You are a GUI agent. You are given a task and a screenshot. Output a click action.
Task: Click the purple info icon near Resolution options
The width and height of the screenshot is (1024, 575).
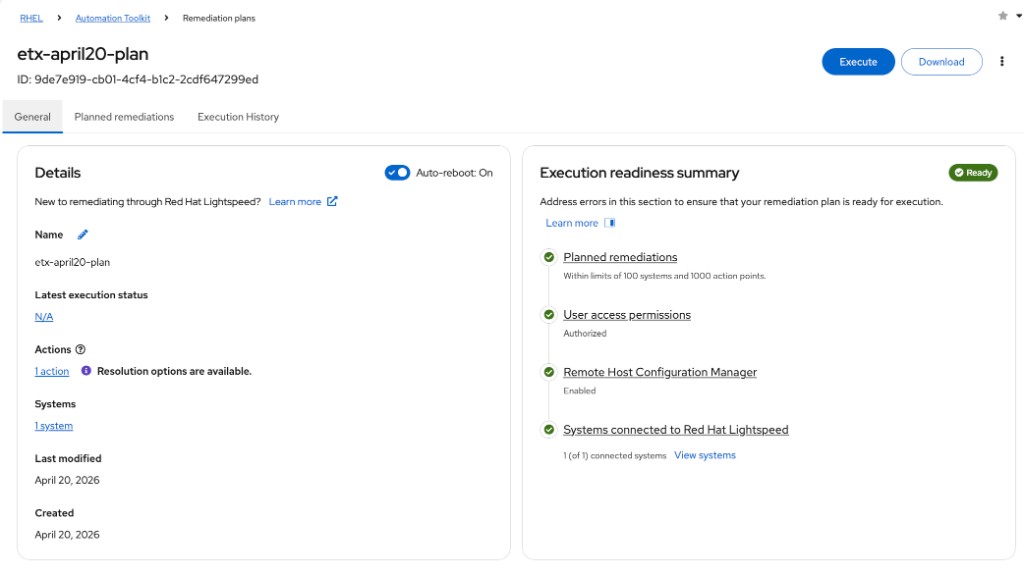click(86, 370)
